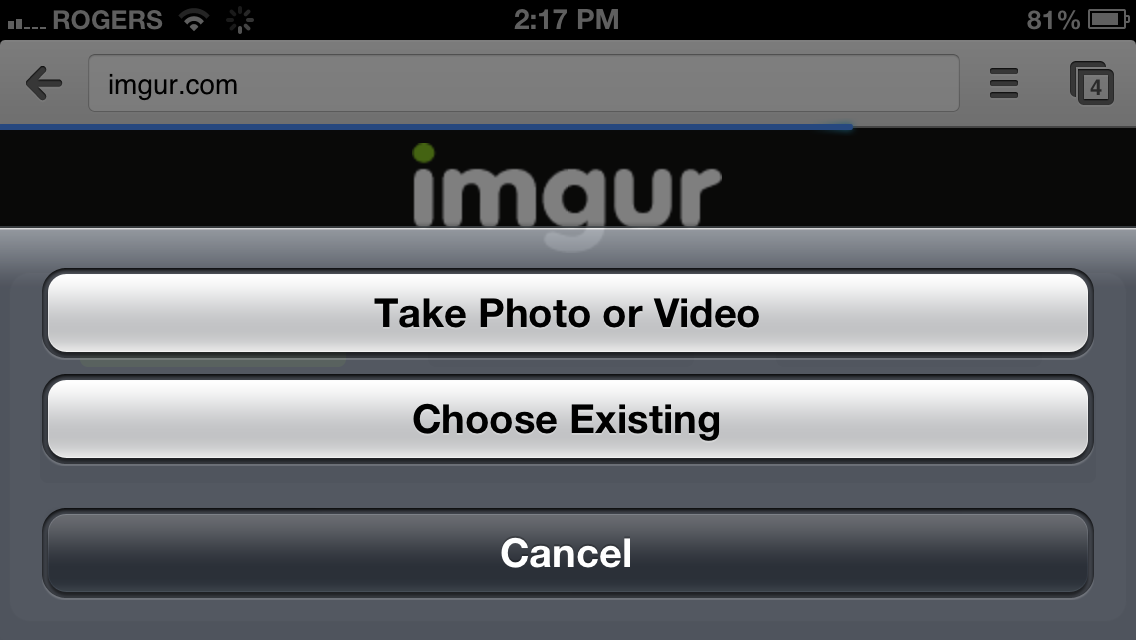Tap the battery icon in the status bar

point(1108,20)
